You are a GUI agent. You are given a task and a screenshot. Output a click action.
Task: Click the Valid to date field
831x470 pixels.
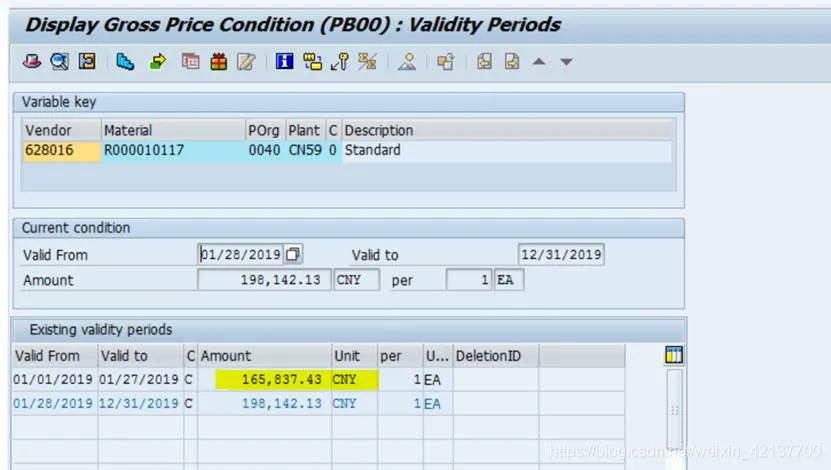[561, 254]
